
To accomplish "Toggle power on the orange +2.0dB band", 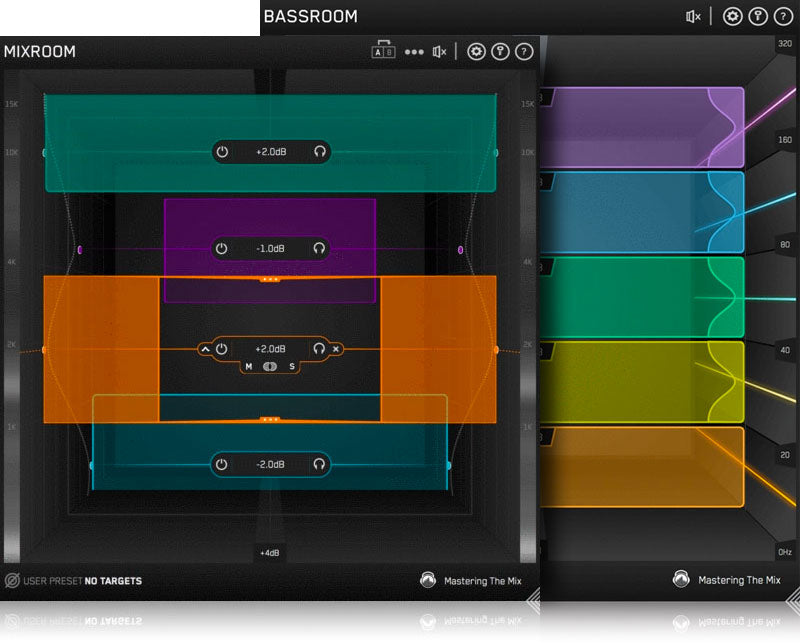I will coord(221,349).
